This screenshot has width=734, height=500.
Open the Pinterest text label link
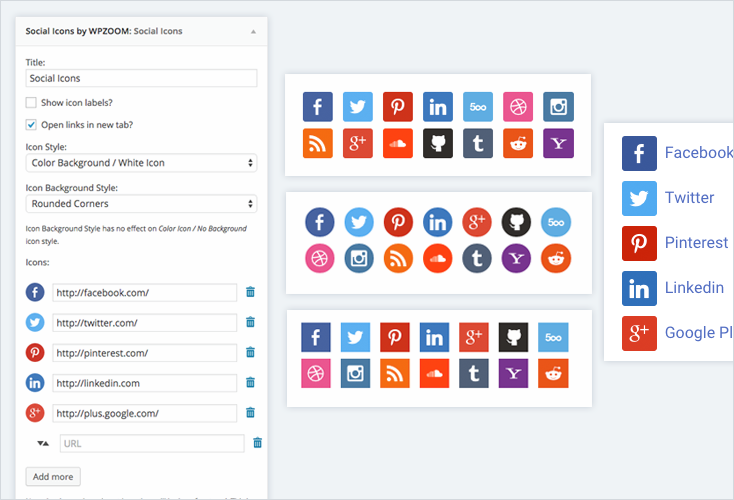[x=697, y=243]
